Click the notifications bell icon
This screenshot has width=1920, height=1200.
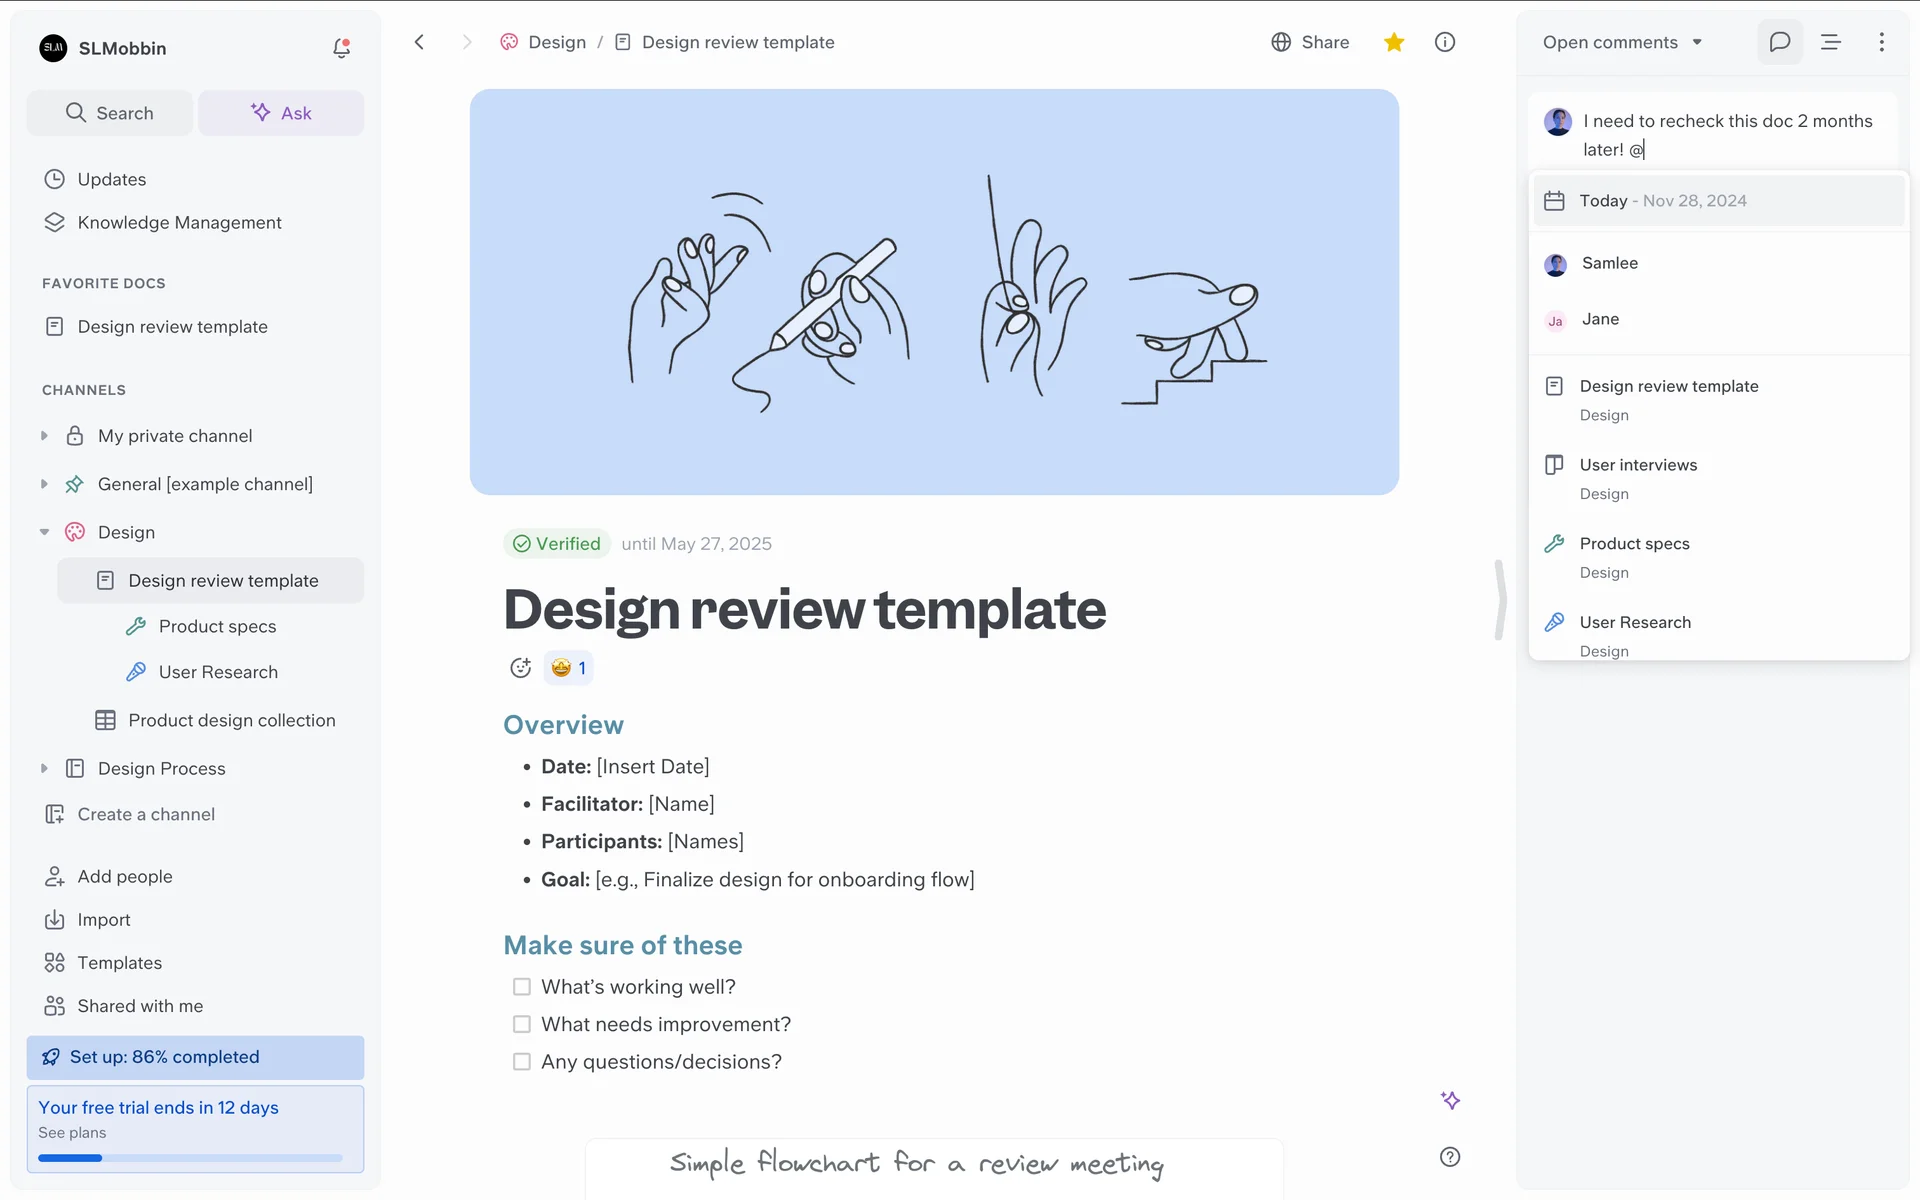341,48
